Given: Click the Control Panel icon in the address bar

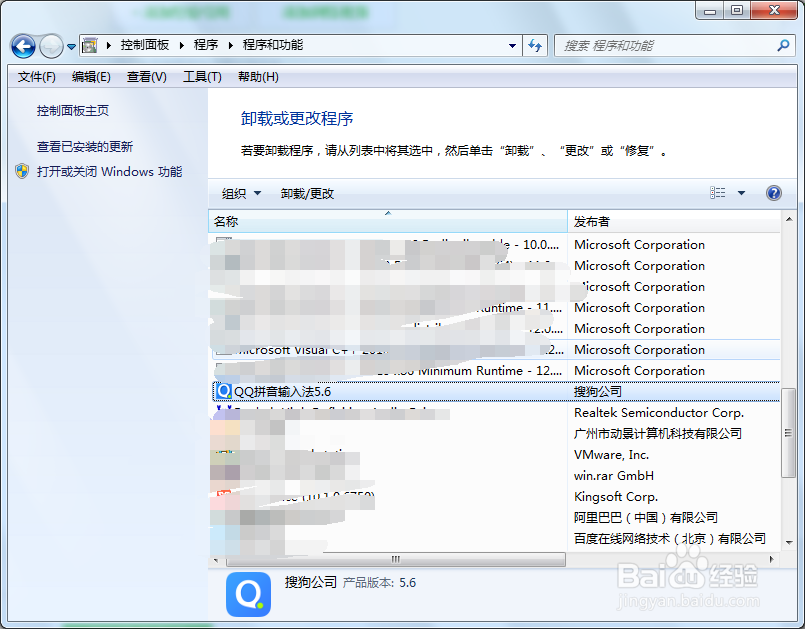Looking at the screenshot, I should pos(90,45).
